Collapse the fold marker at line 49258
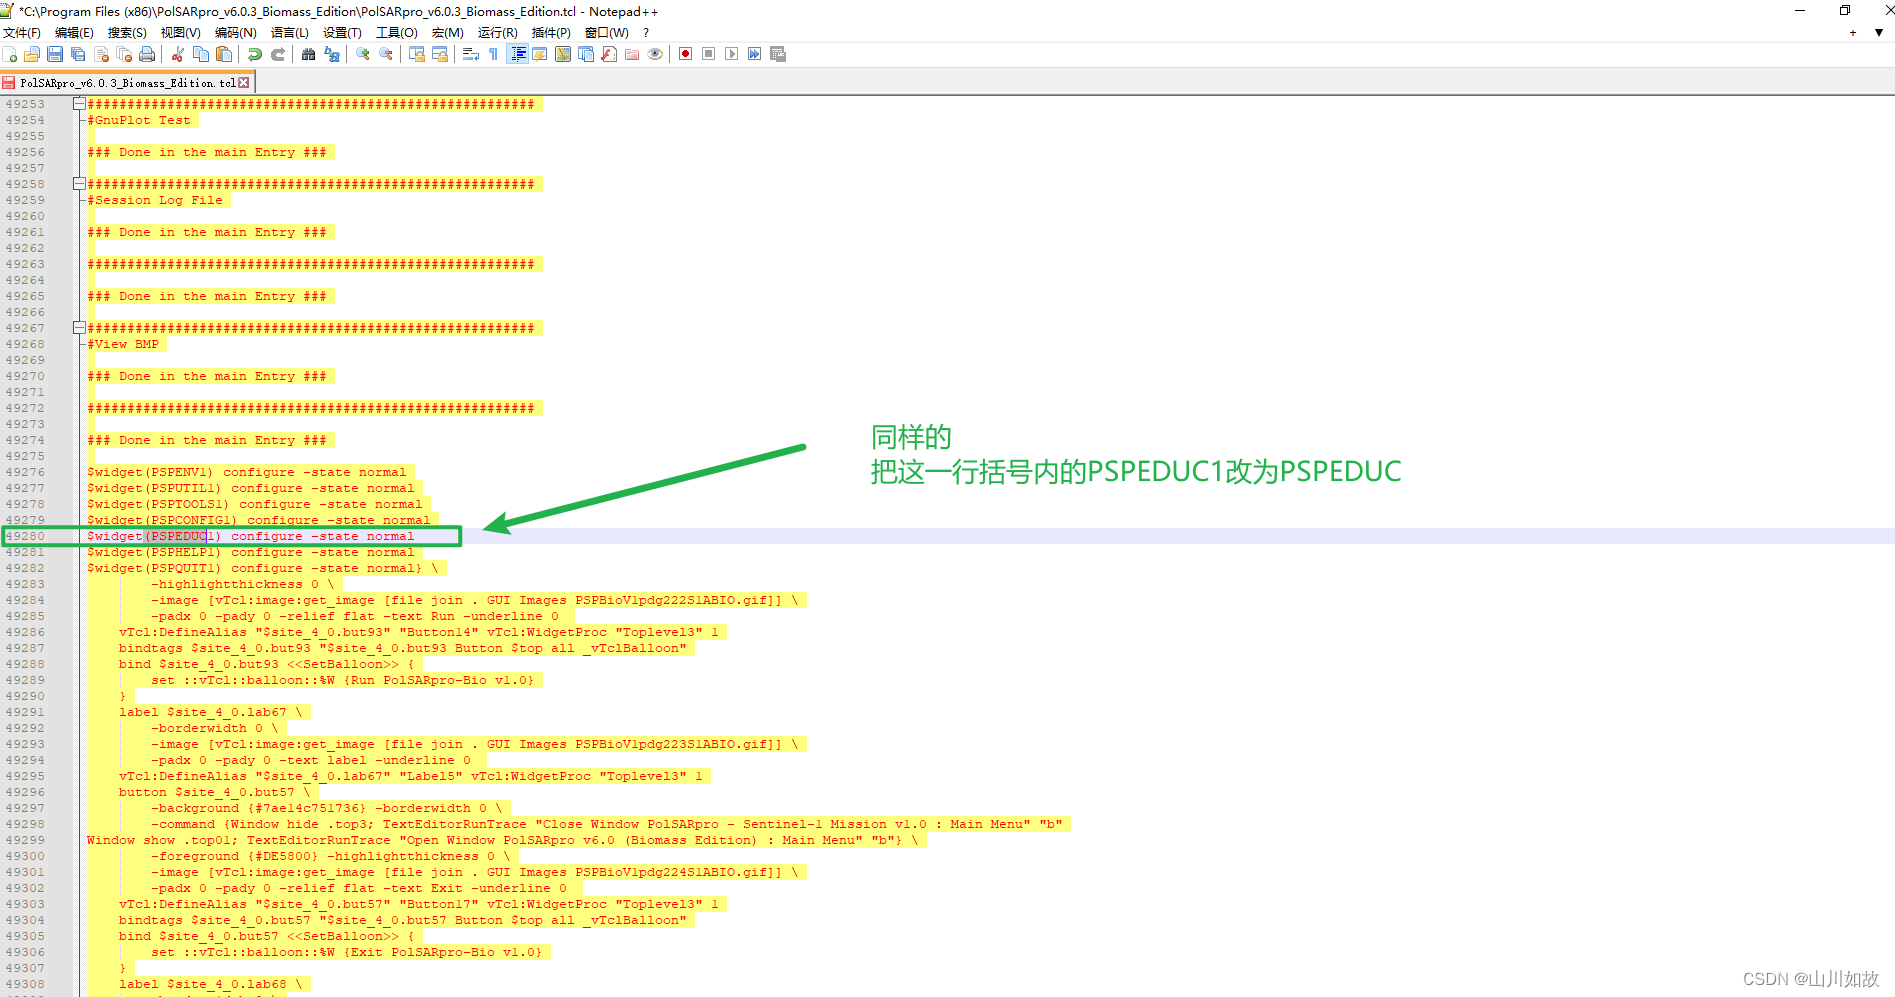Image resolution: width=1895 pixels, height=997 pixels. click(x=79, y=184)
